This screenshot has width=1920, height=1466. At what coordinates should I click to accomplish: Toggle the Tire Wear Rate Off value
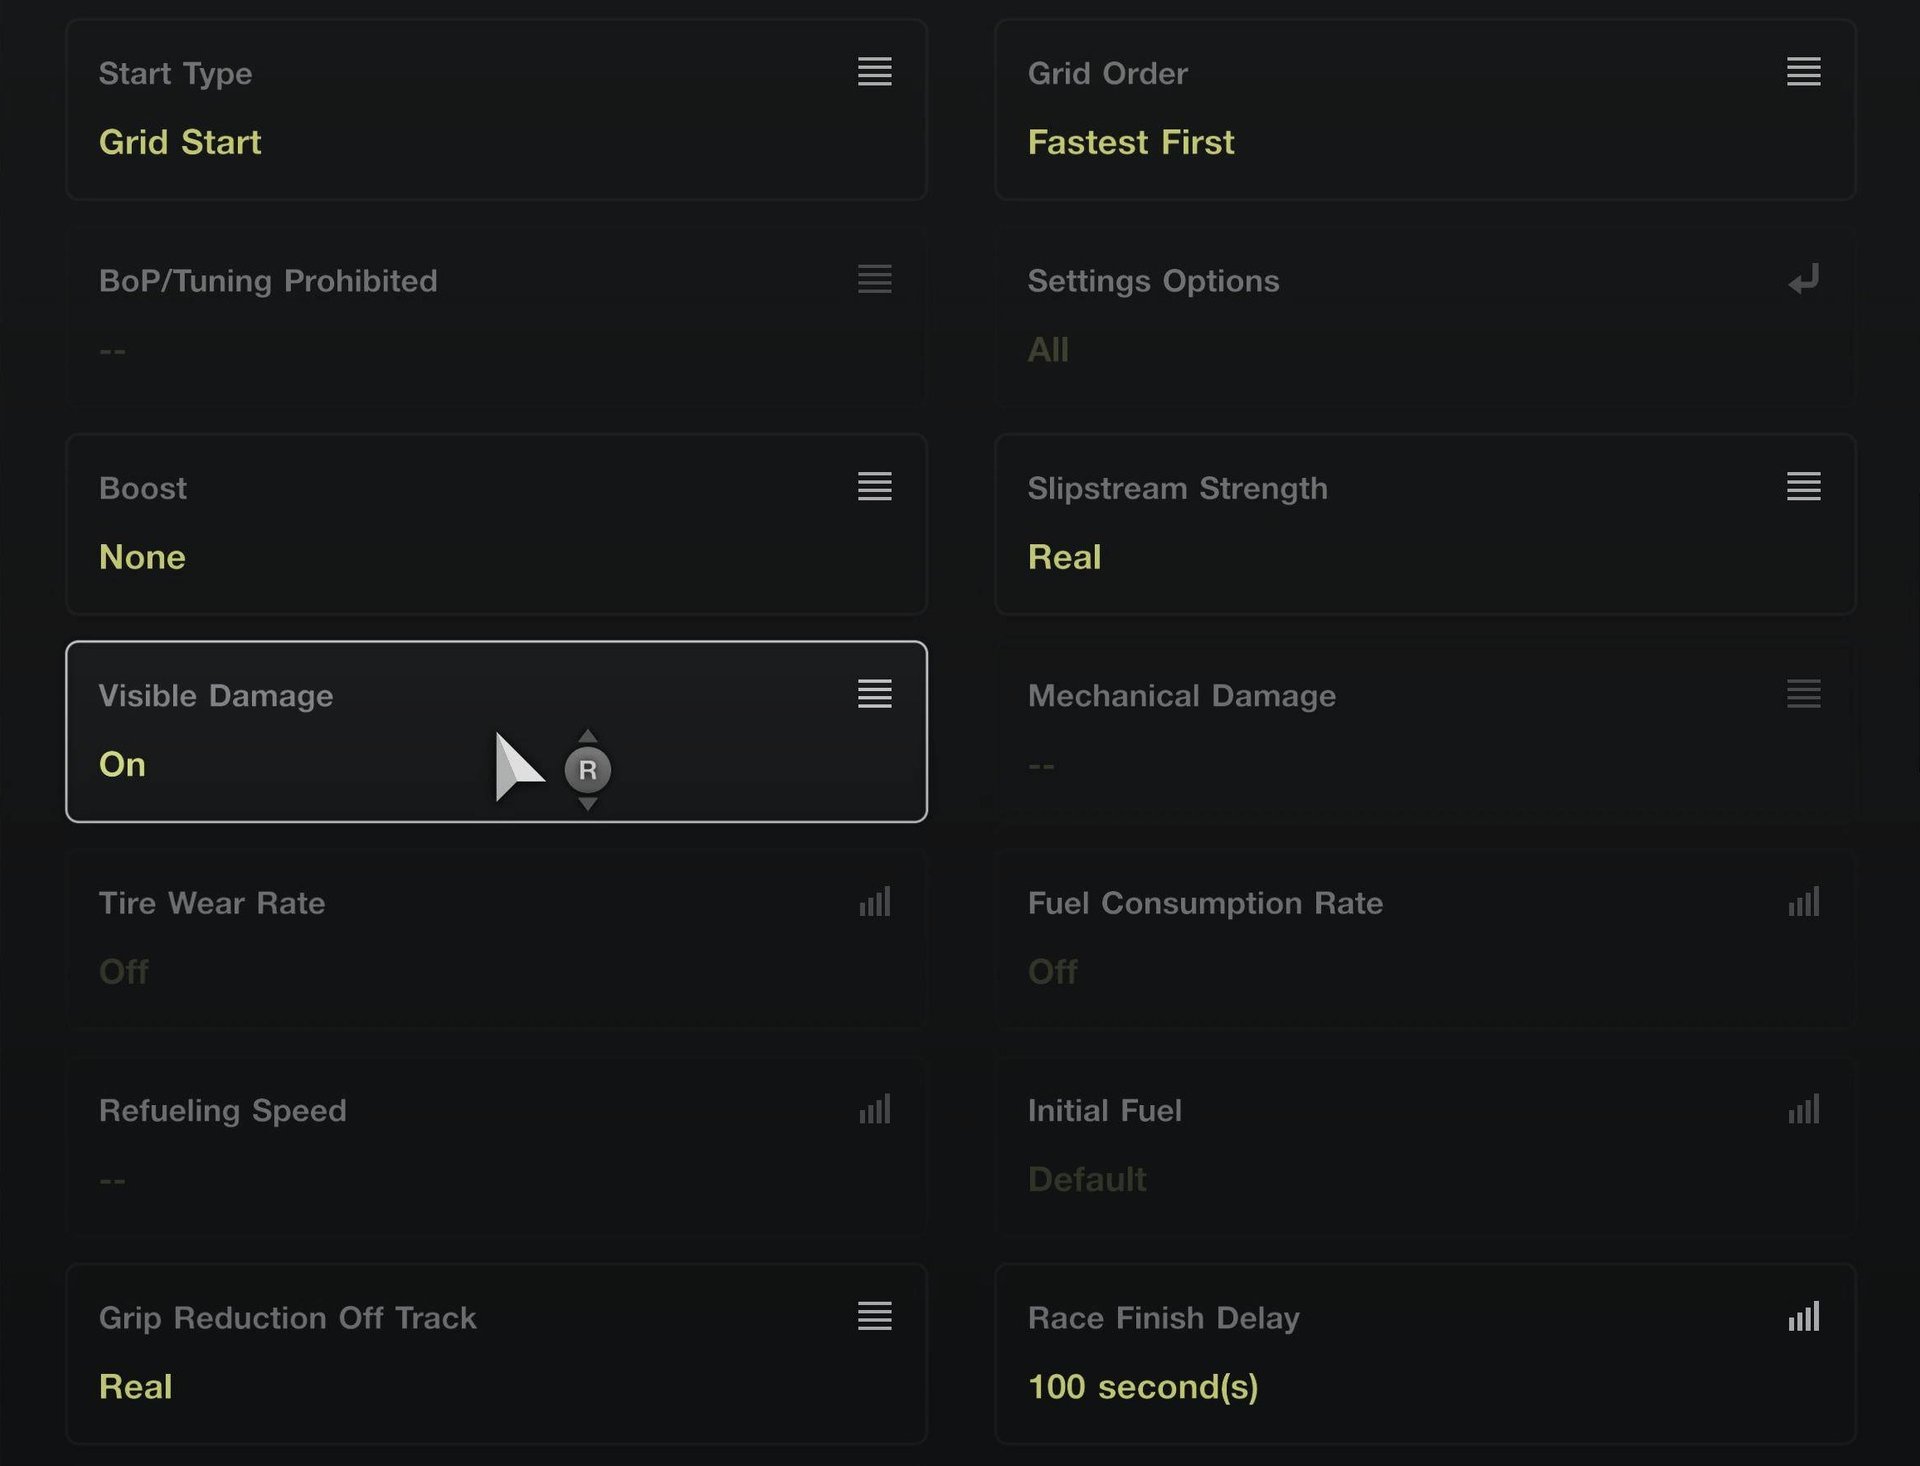pyautogui.click(x=124, y=972)
